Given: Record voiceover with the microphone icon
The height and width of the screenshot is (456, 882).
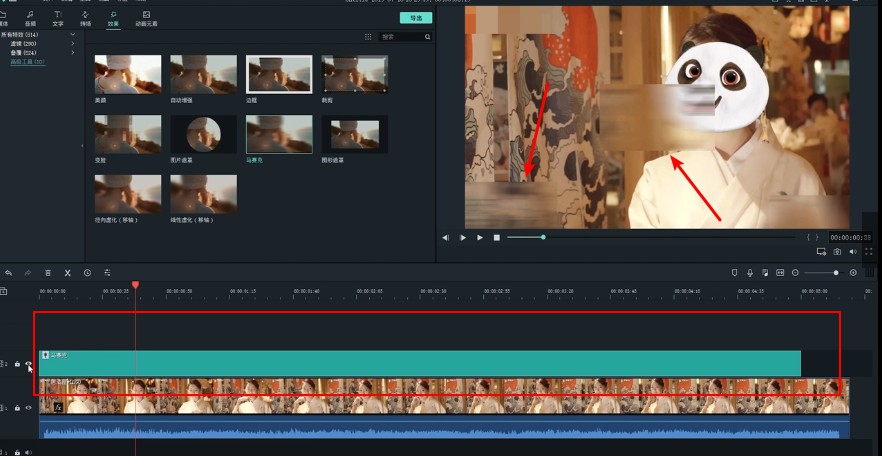Looking at the screenshot, I should tap(750, 273).
